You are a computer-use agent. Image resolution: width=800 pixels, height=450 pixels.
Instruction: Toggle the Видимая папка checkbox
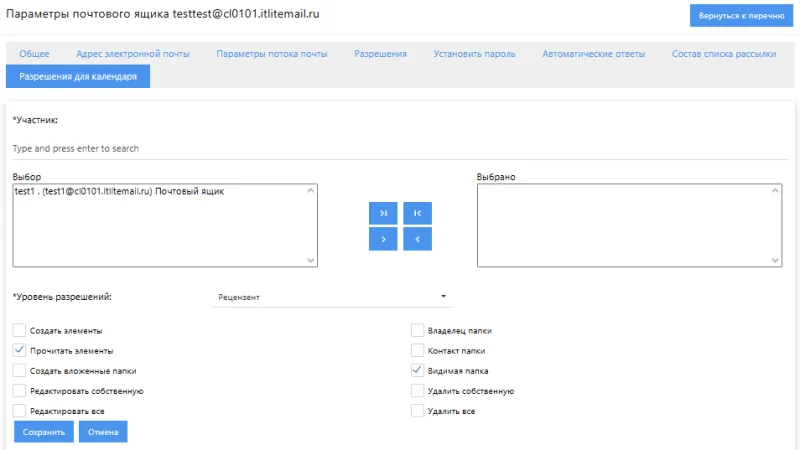pos(418,370)
